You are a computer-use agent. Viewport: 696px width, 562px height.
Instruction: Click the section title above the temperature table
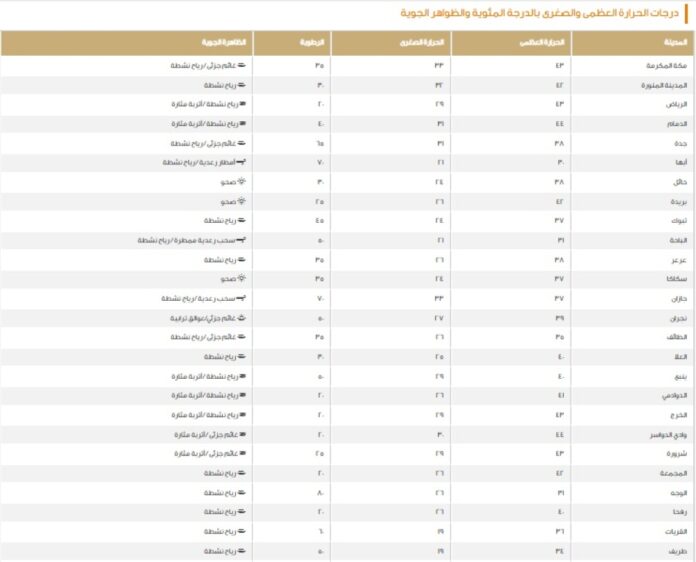[x=539, y=13]
